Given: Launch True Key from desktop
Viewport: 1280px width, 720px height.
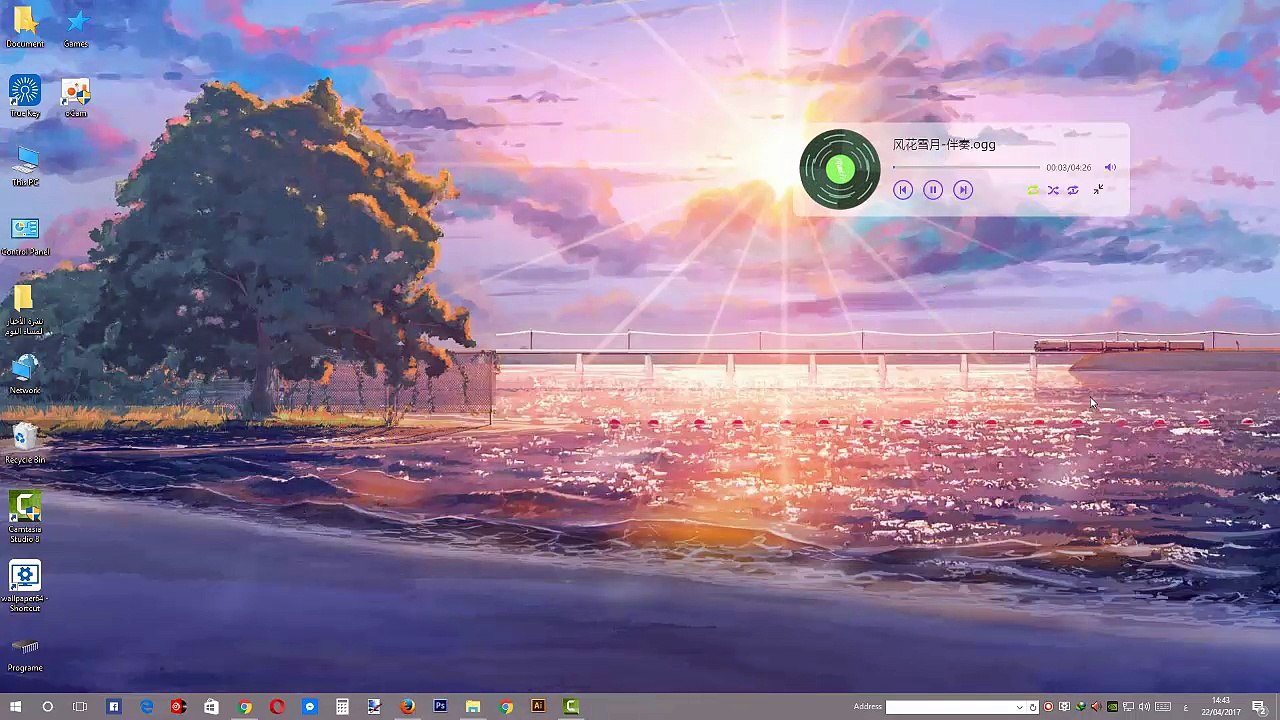Looking at the screenshot, I should click(25, 97).
